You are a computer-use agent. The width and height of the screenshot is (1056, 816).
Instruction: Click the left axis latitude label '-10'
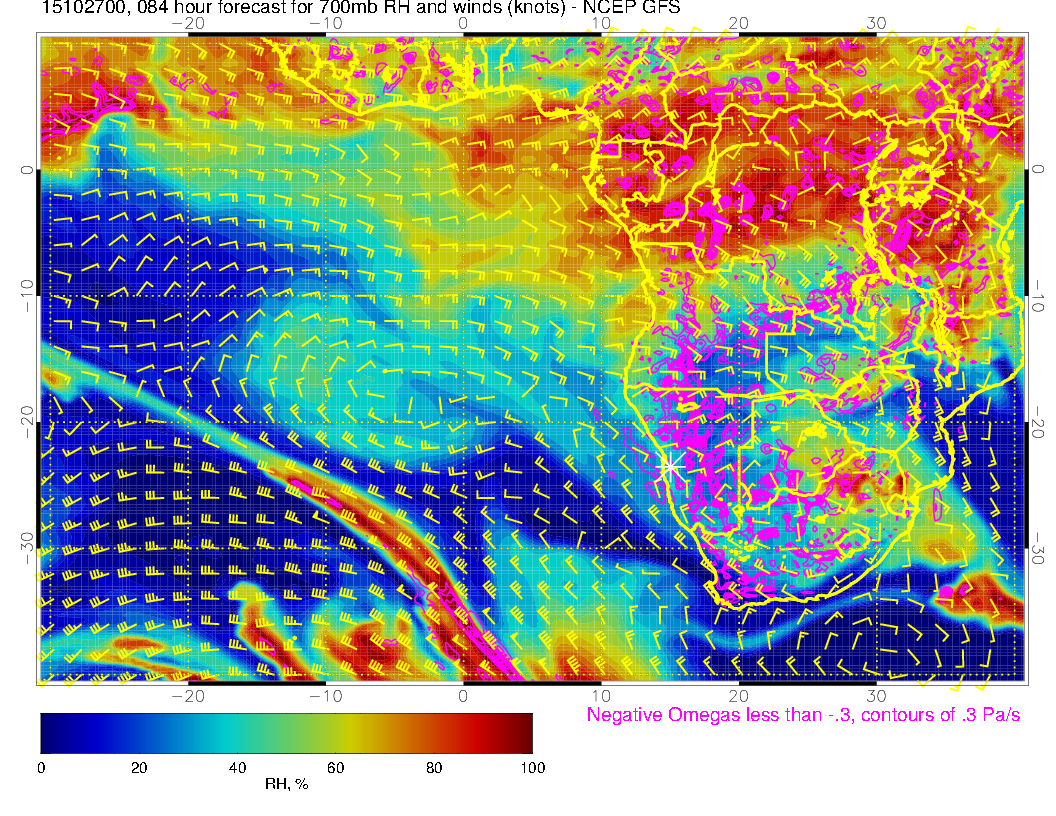point(27,295)
